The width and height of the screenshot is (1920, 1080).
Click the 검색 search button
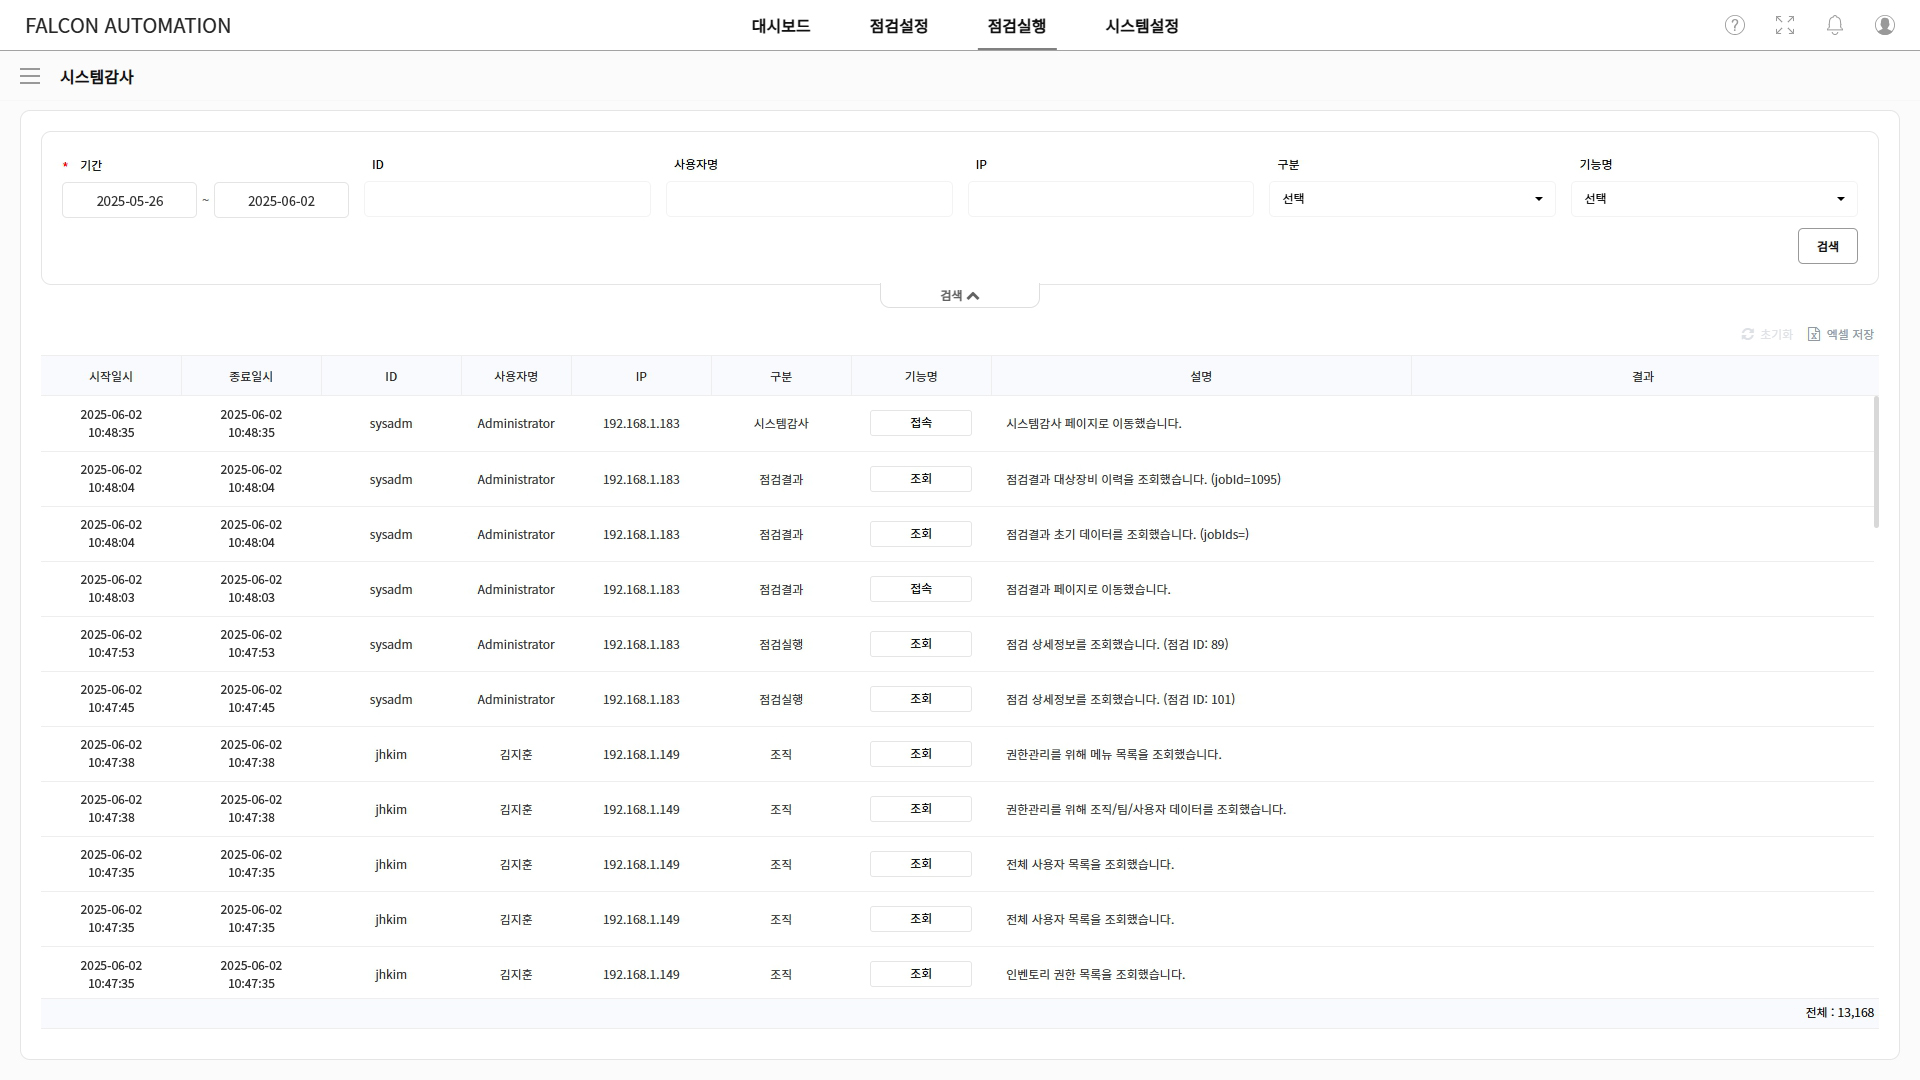[x=1827, y=246]
